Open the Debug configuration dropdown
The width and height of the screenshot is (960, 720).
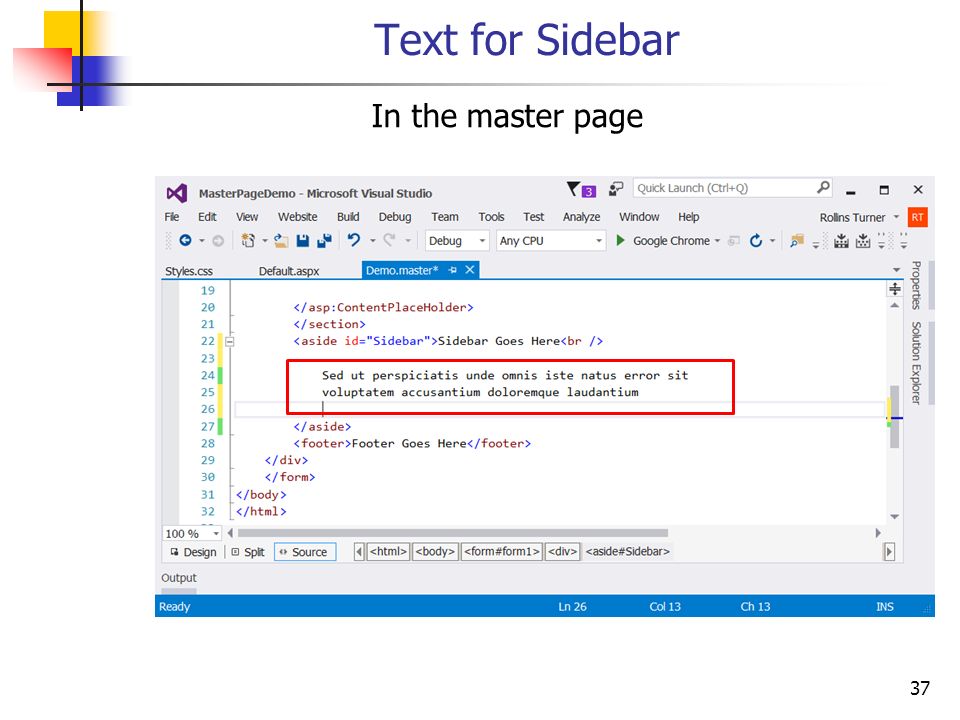pos(457,241)
